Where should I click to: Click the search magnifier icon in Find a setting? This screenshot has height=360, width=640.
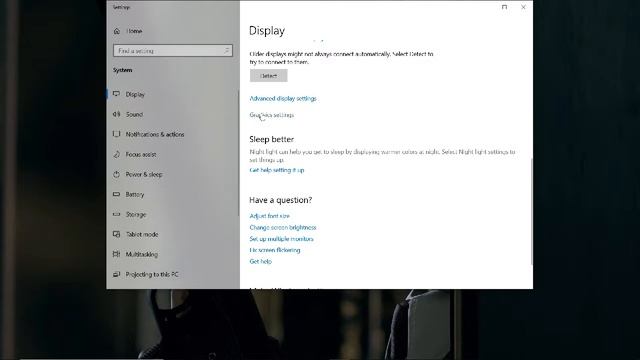227,51
